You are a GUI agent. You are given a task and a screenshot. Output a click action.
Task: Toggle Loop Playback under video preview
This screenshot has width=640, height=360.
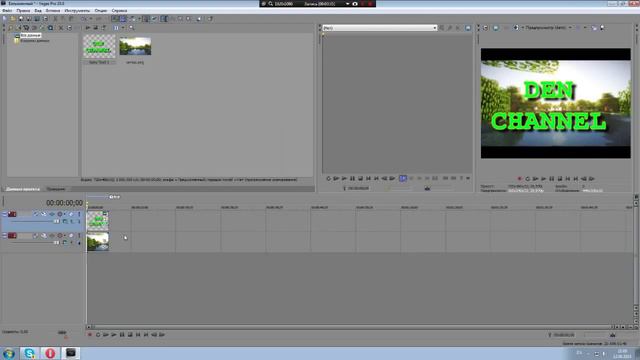click(527, 179)
